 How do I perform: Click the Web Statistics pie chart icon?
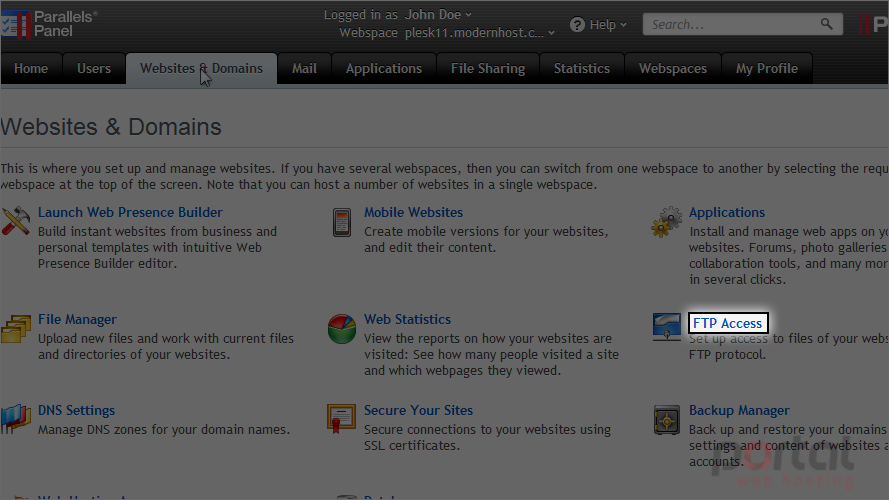342,329
